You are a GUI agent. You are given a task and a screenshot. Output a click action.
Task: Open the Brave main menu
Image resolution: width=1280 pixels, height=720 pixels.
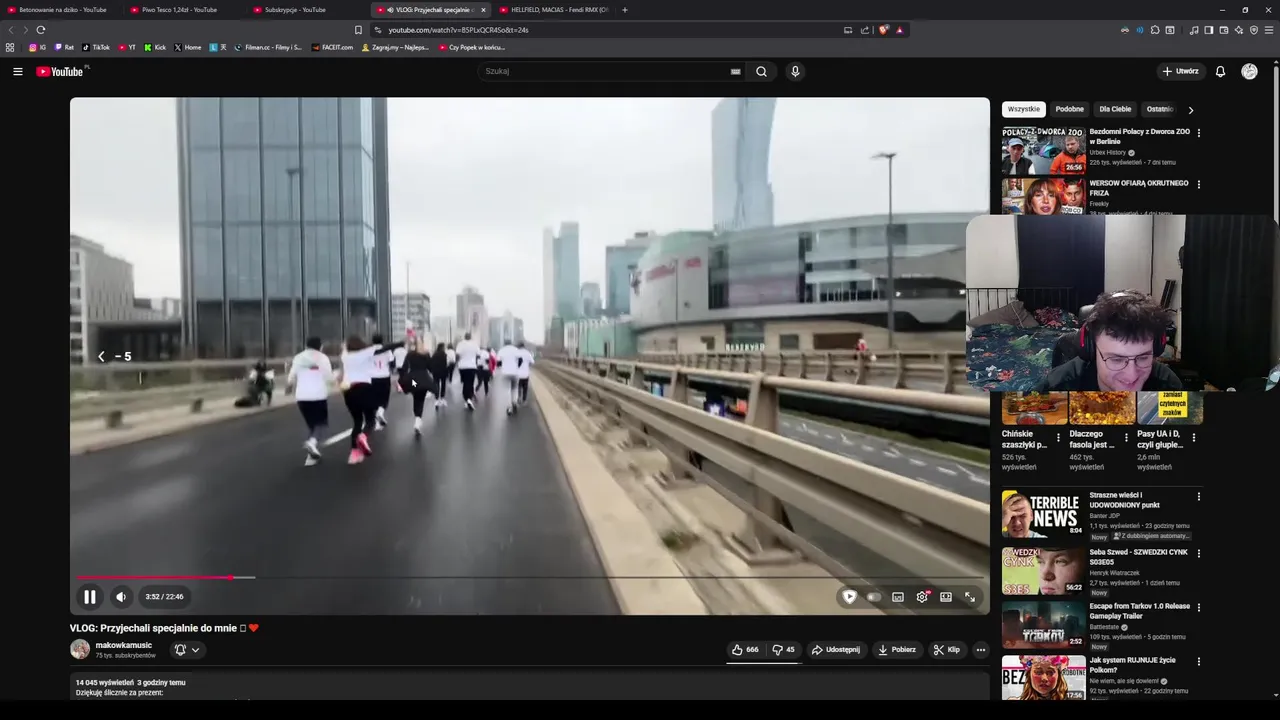coord(1269,30)
